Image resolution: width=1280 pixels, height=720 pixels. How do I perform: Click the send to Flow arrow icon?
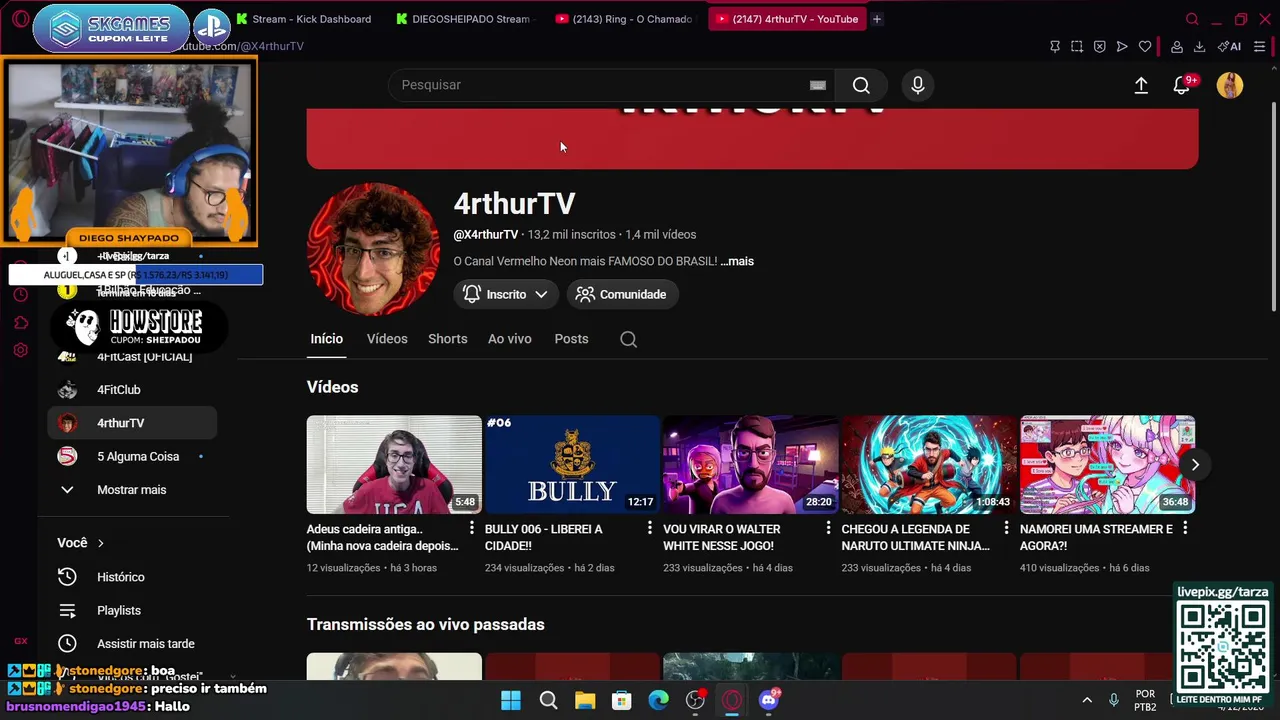pos(1122,46)
